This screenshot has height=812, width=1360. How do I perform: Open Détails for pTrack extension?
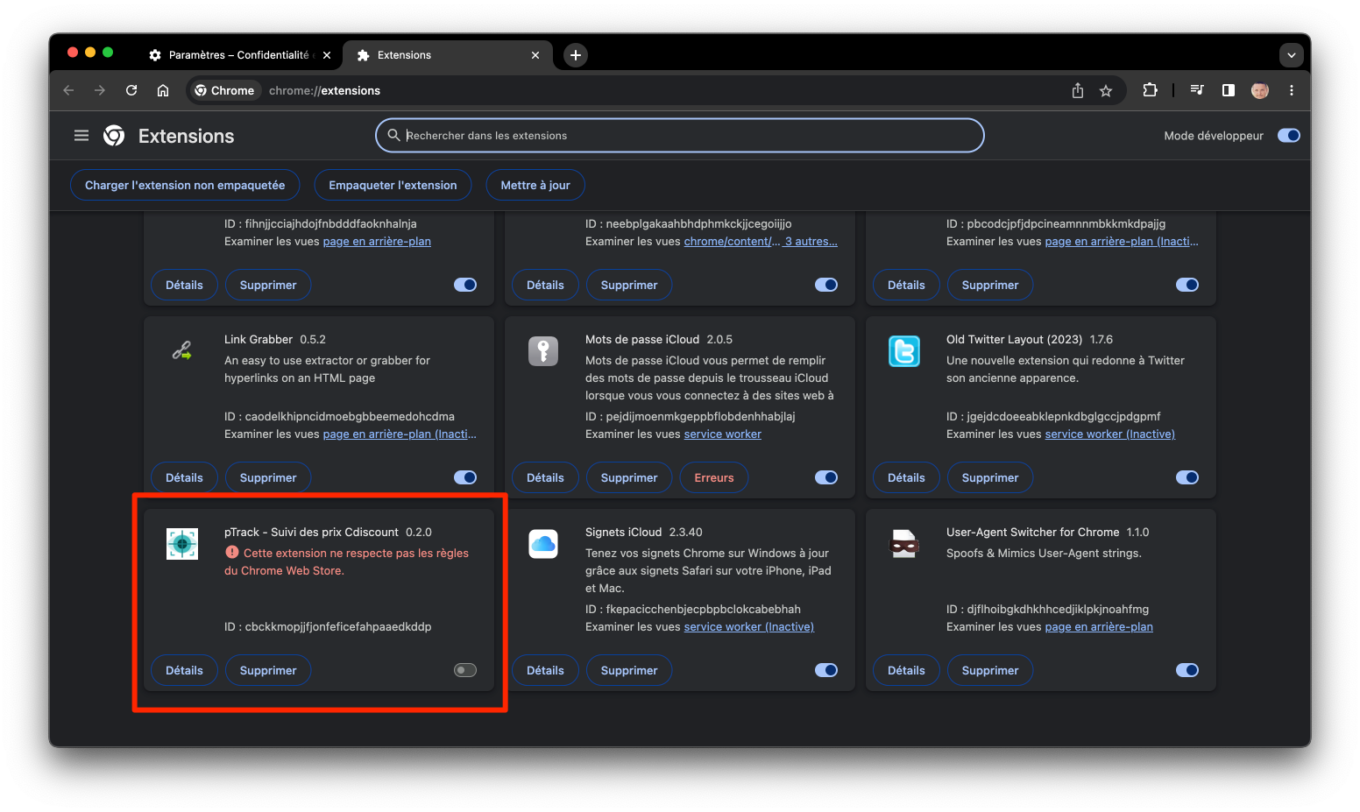coord(184,671)
